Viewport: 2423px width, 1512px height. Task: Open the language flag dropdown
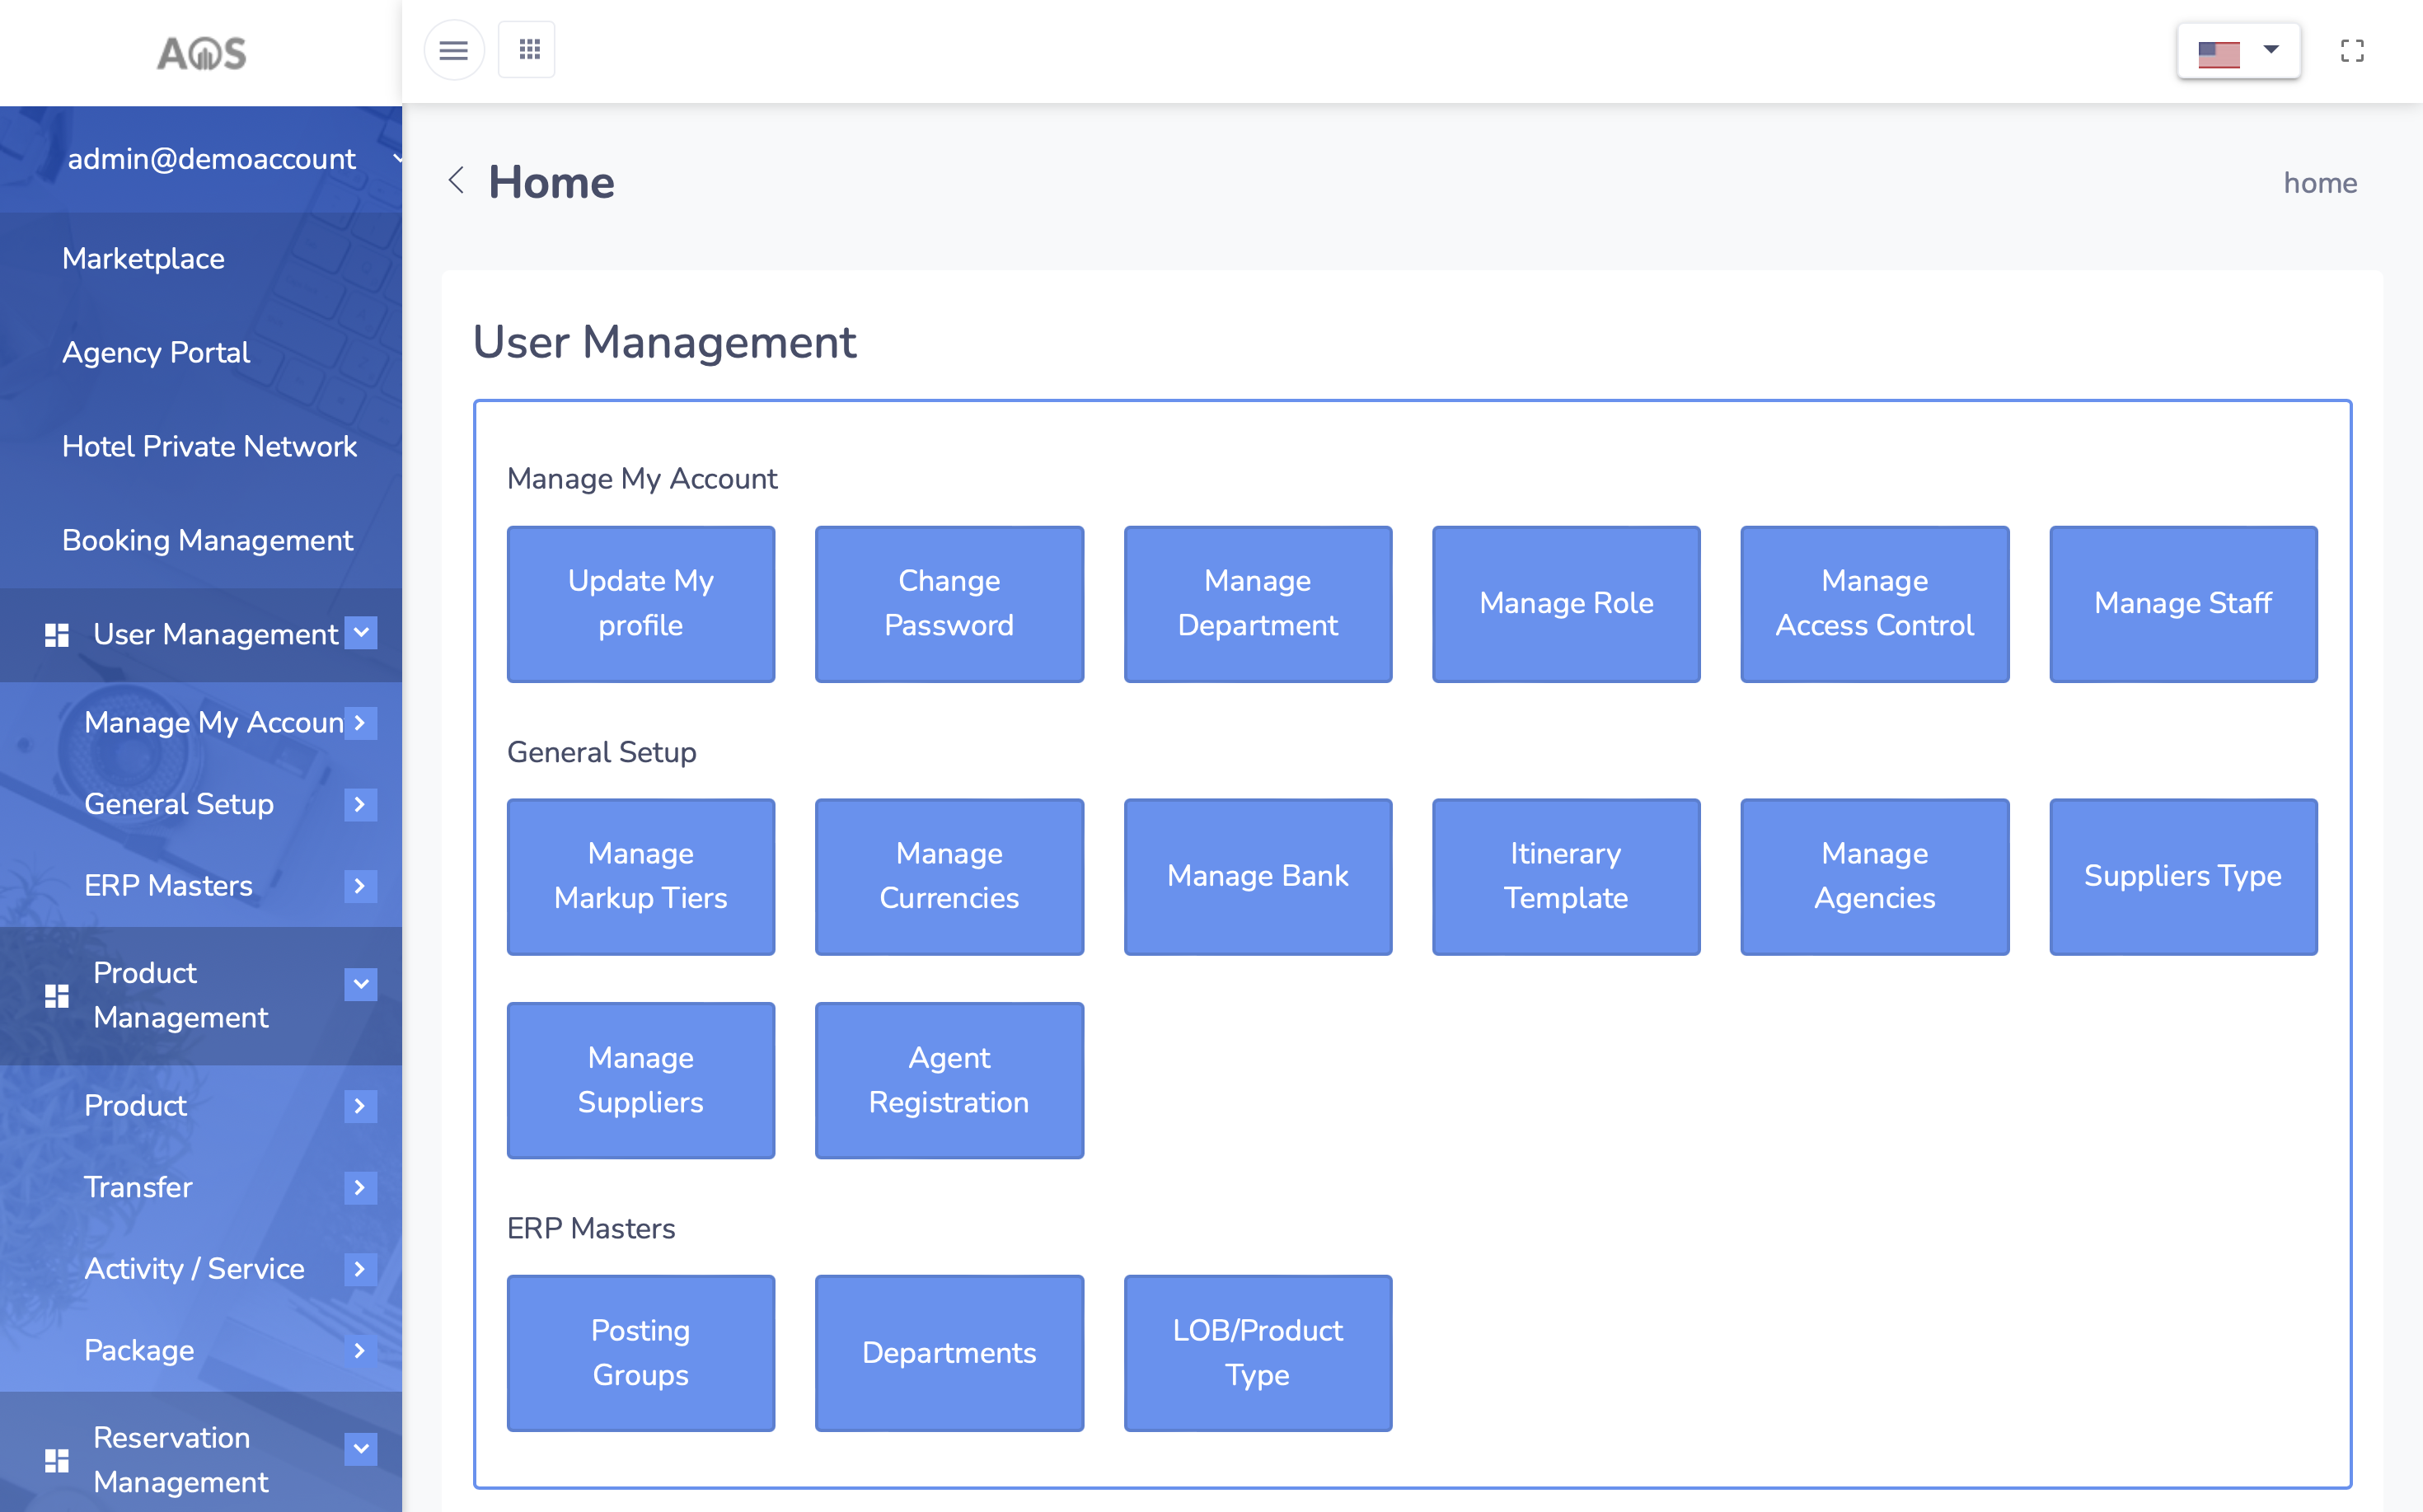[x=2238, y=50]
